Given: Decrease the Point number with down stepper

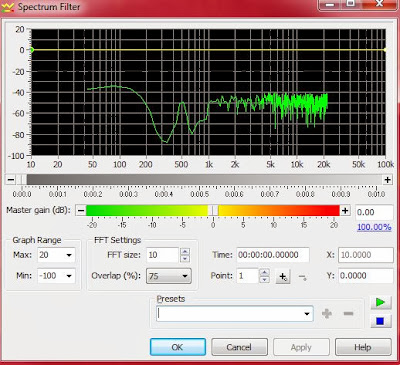Looking at the screenshot, I should click(x=264, y=280).
